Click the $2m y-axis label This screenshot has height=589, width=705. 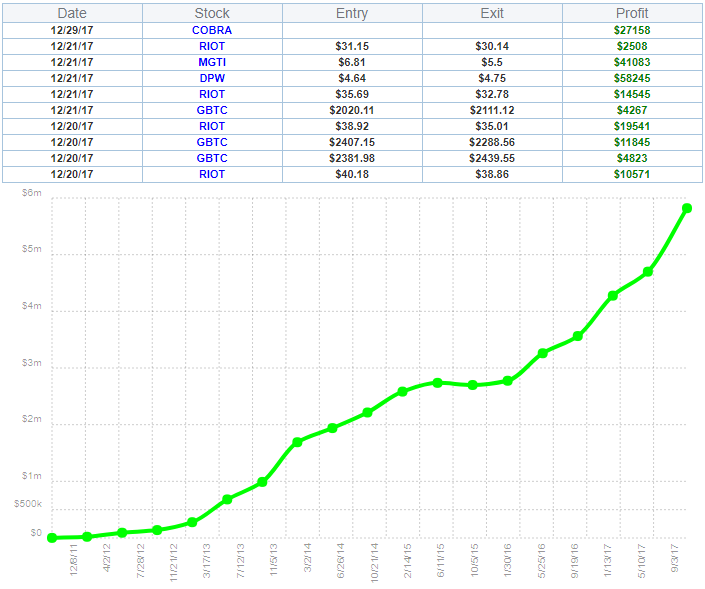31,419
